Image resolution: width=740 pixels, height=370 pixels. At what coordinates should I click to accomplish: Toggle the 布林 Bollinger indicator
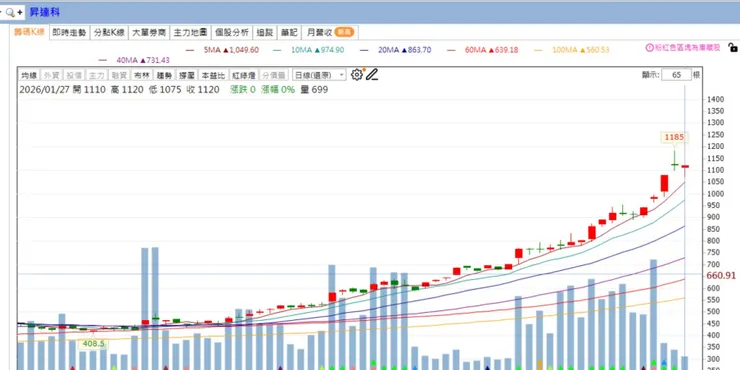[x=141, y=75]
